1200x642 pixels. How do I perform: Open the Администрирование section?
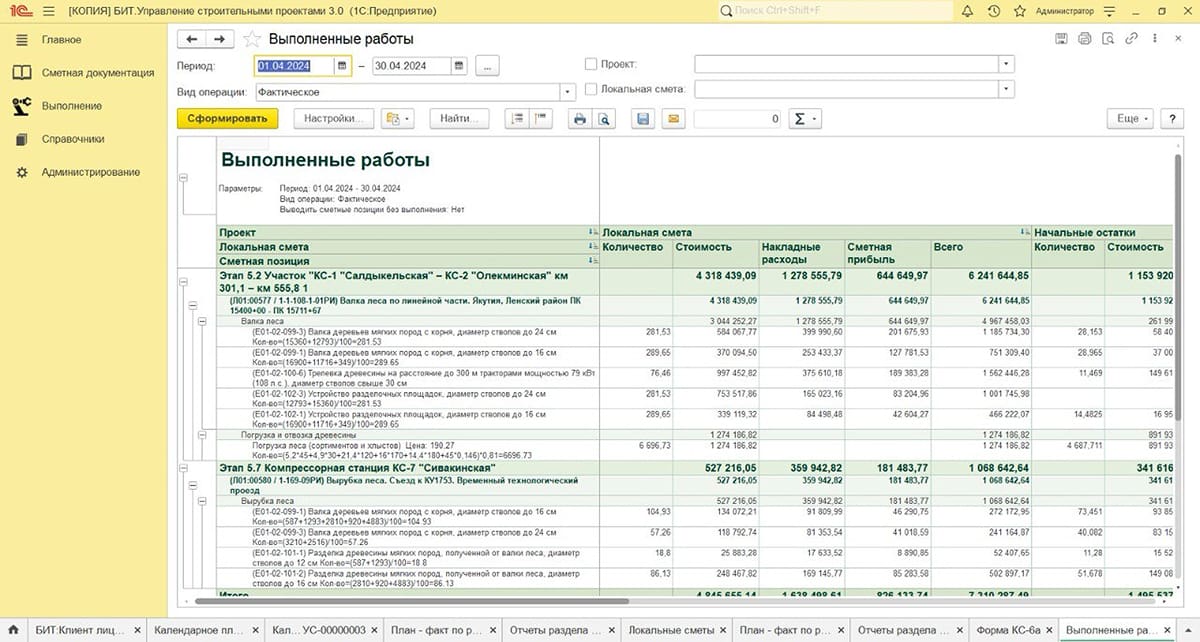(x=91, y=172)
